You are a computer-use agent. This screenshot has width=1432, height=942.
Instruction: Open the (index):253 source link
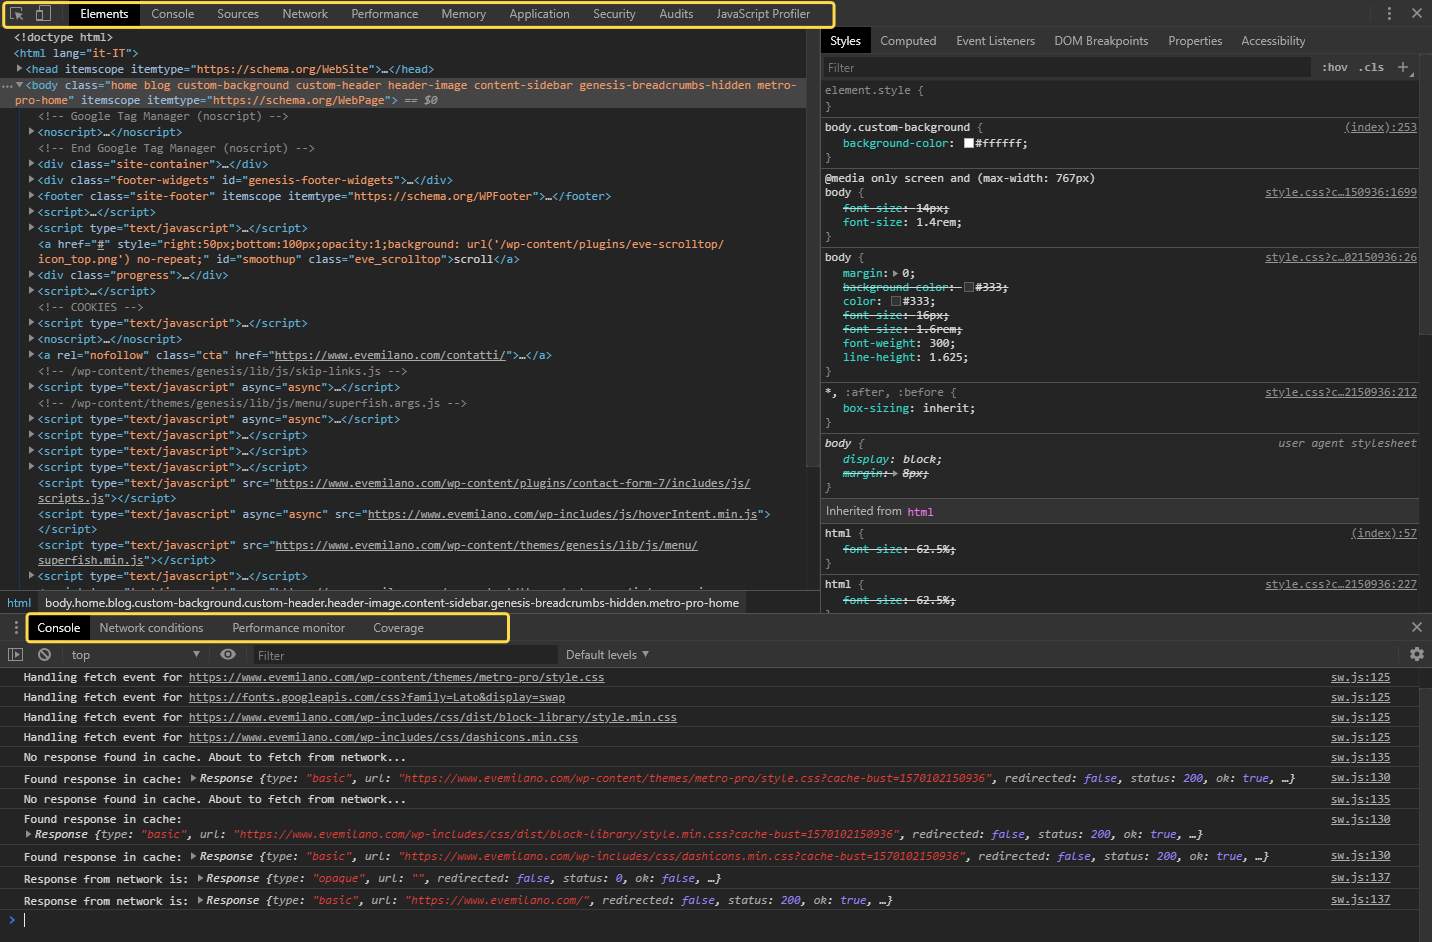(x=1380, y=127)
